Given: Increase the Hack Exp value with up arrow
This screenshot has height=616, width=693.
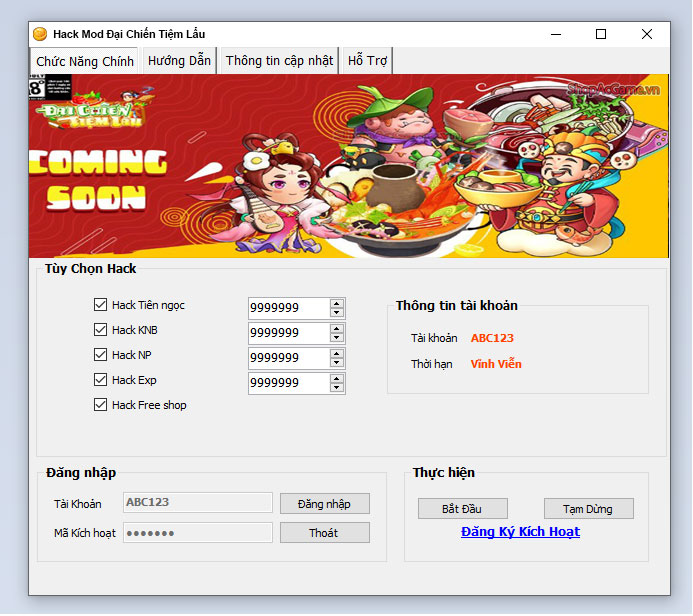Looking at the screenshot, I should tap(337, 379).
